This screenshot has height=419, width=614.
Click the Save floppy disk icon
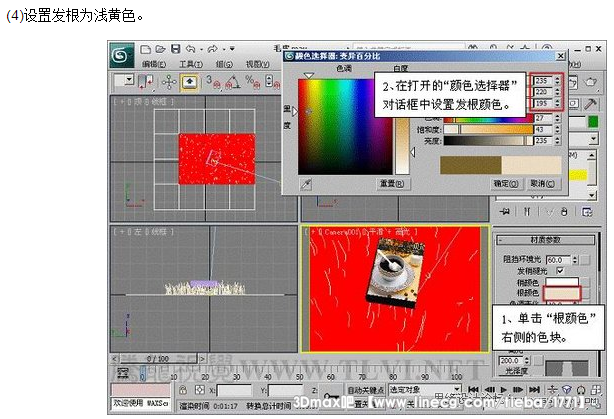click(x=176, y=49)
